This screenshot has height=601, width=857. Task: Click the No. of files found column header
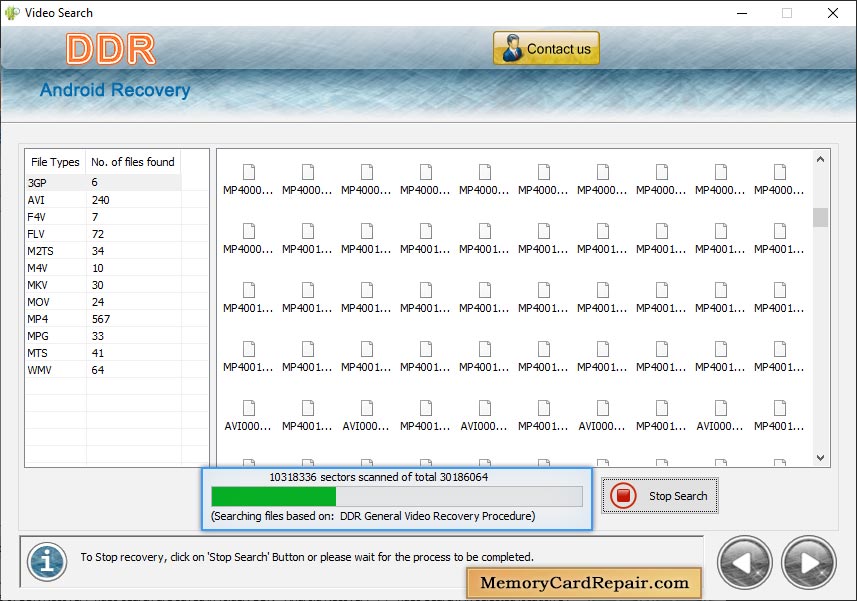(x=133, y=162)
